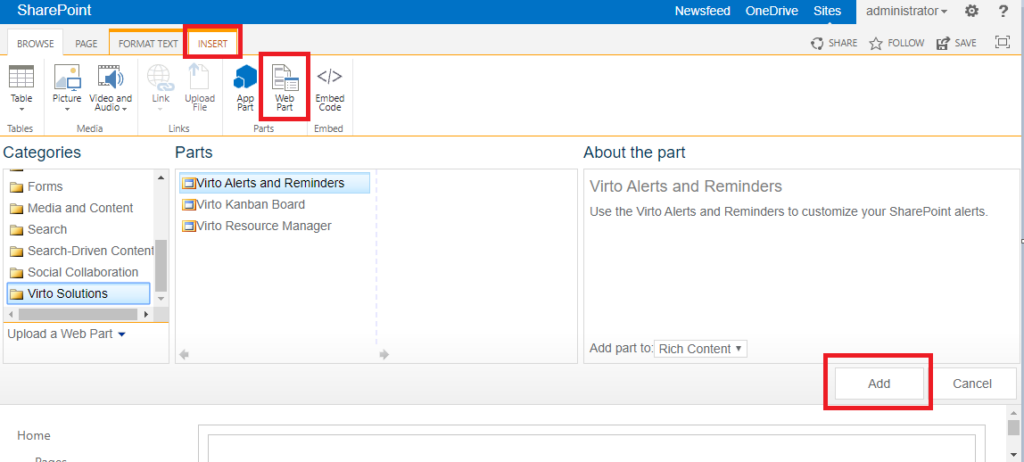This screenshot has height=462, width=1024.
Task: Expand the Upload a Web Part dropdown
Action: (66, 334)
